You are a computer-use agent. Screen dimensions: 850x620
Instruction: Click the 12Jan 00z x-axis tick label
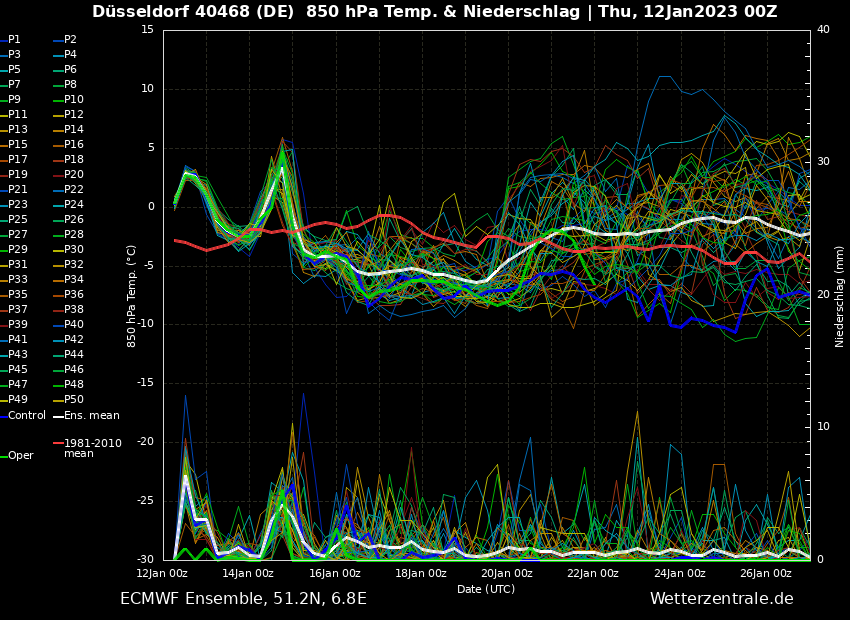tap(162, 573)
